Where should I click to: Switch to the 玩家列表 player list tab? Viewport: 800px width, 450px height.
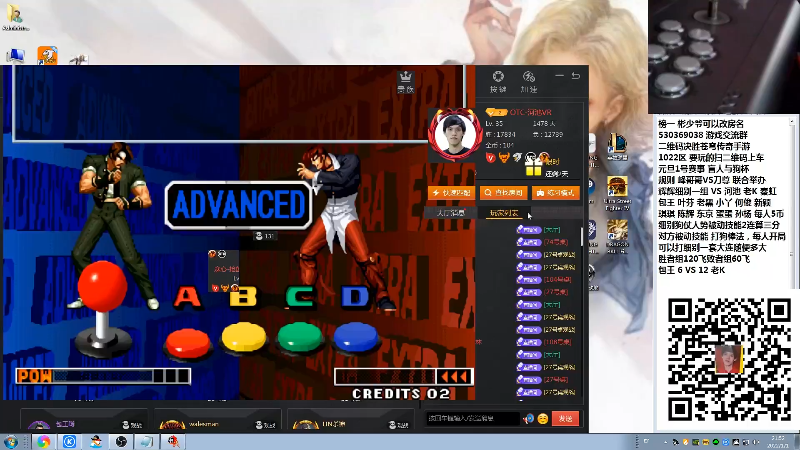(x=504, y=213)
